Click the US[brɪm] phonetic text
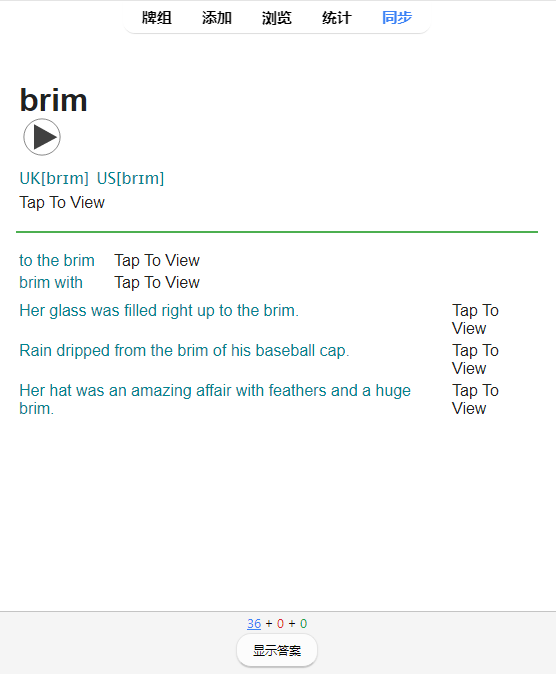 130,178
